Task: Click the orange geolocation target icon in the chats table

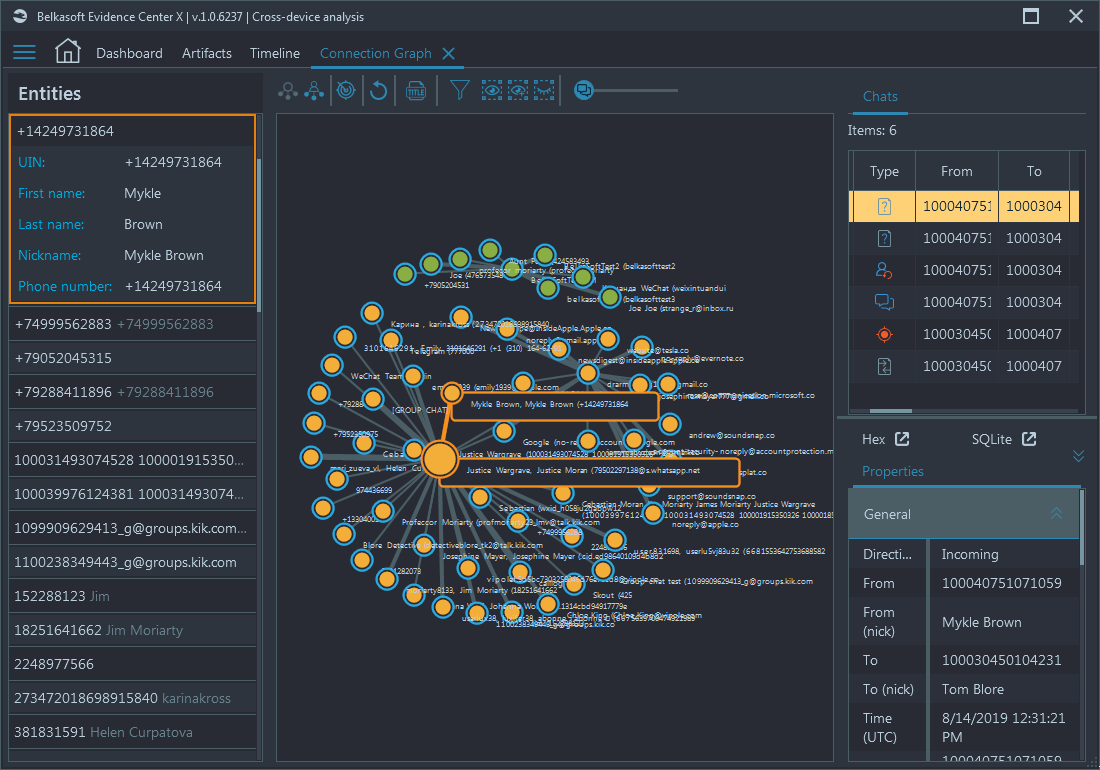Action: (884, 335)
